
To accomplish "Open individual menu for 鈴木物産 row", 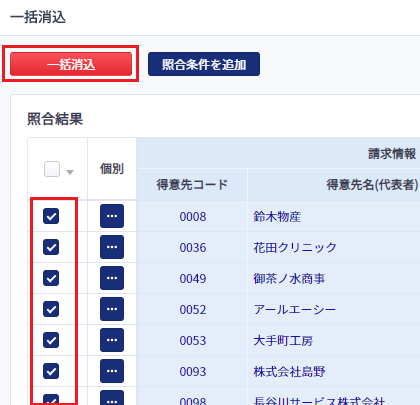I will tap(112, 216).
